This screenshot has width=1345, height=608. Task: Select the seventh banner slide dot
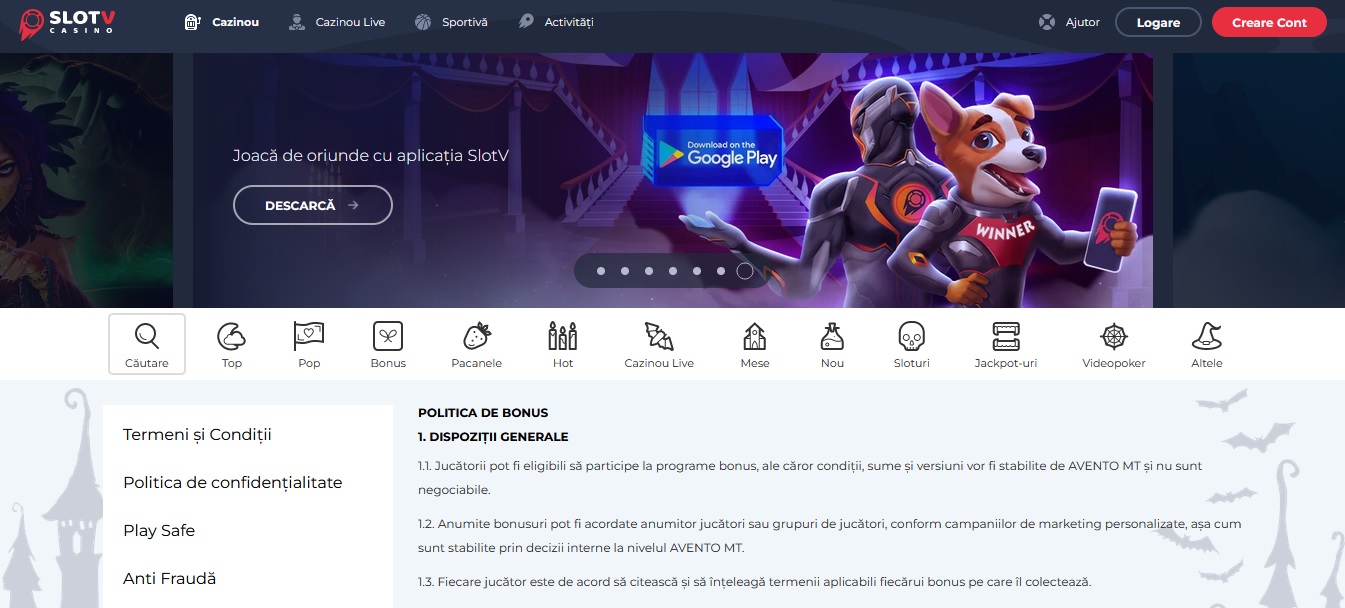[745, 271]
